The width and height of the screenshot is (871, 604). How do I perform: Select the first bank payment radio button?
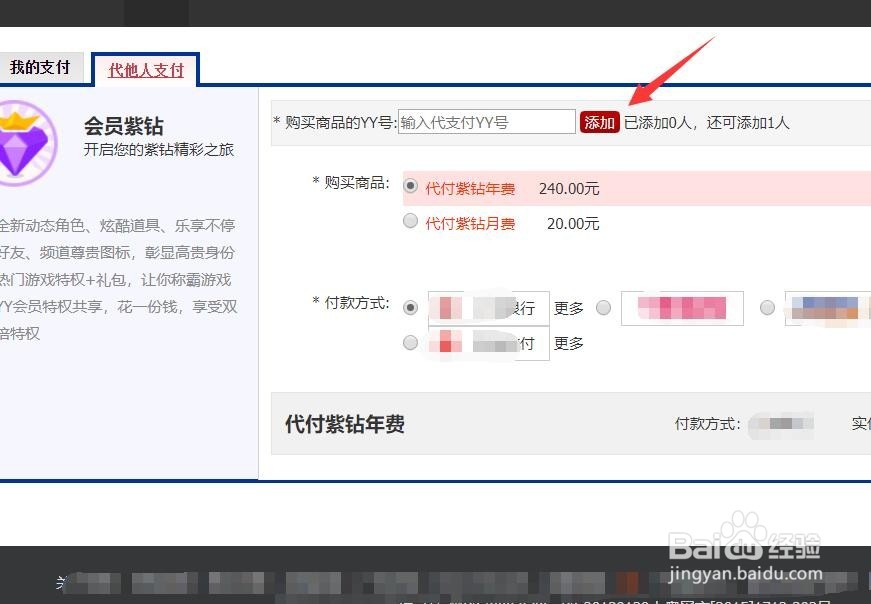coord(410,308)
